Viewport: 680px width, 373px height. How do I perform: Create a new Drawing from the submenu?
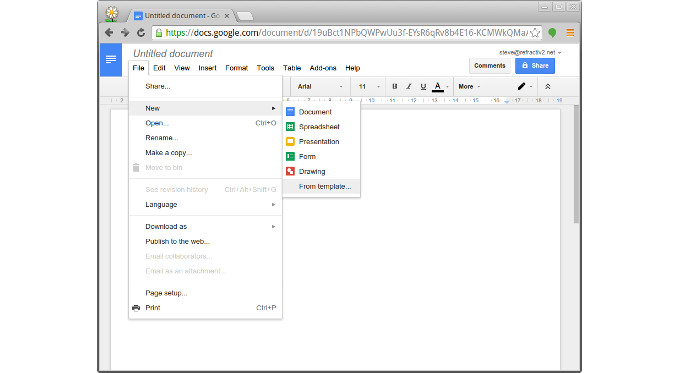click(x=321, y=171)
